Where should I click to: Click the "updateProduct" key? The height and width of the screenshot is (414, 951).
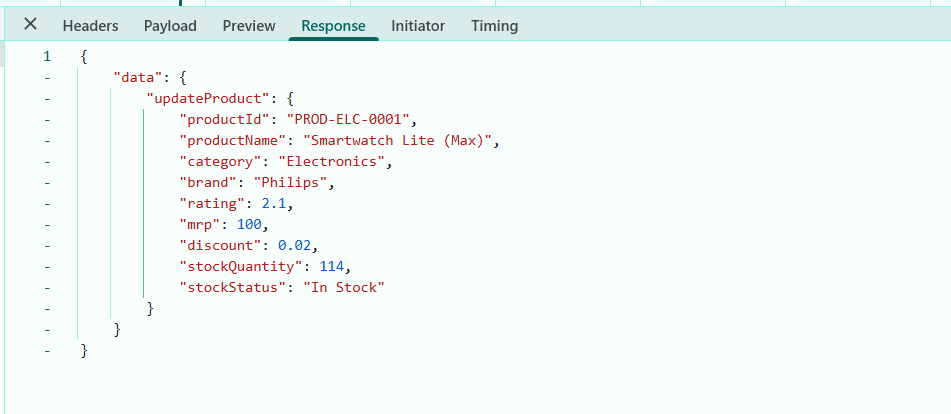pyautogui.click(x=209, y=98)
